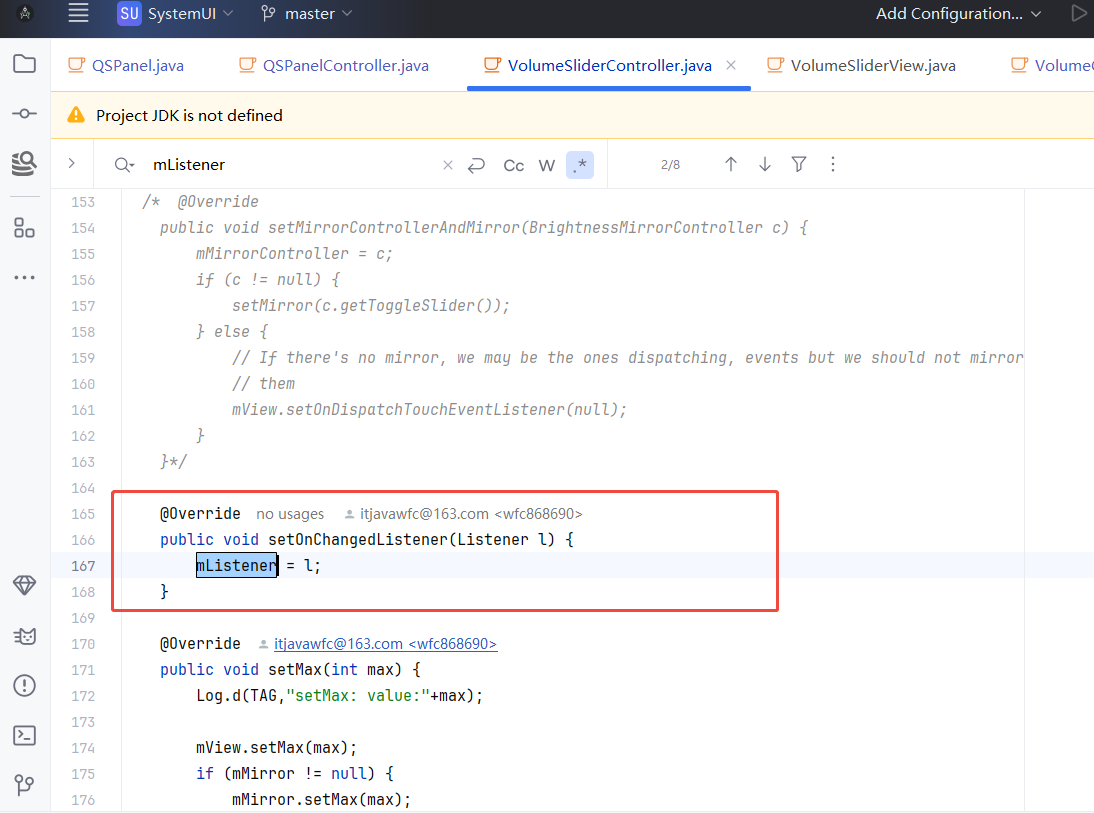Open search history magnifier icon
The width and height of the screenshot is (1094, 813).
tap(123, 165)
